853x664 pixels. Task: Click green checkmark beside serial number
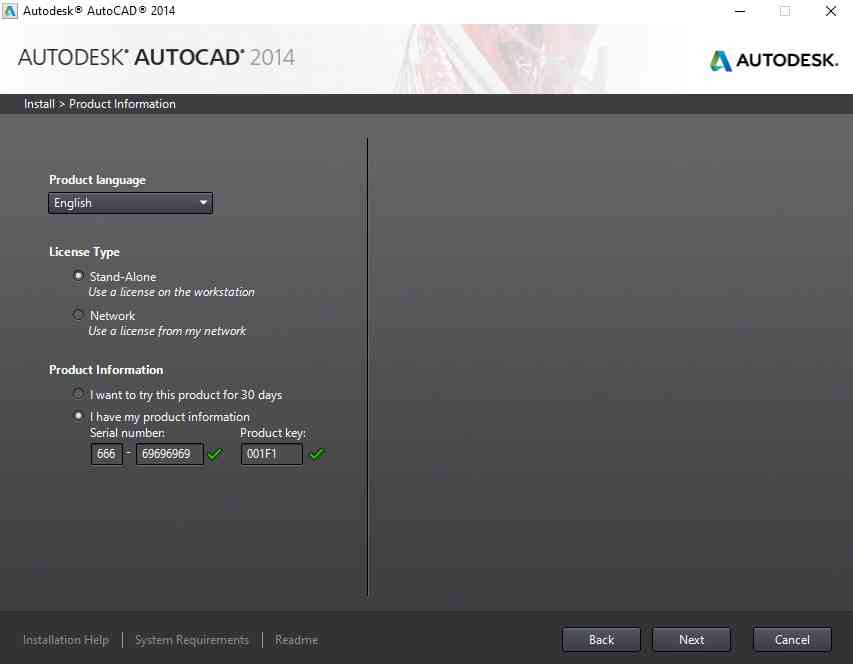pyautogui.click(x=214, y=454)
